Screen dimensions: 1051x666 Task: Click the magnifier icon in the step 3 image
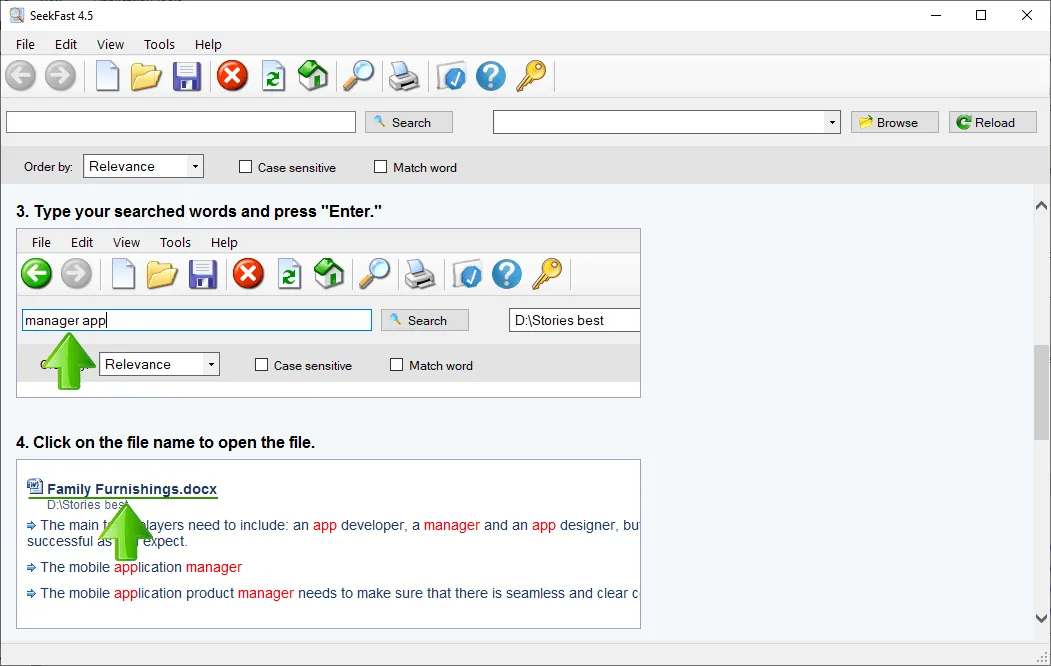pyautogui.click(x=375, y=273)
